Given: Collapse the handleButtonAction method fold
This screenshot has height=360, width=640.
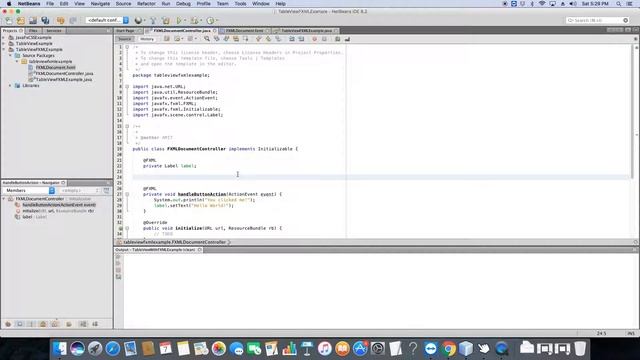Looking at the screenshot, I should coord(127,194).
